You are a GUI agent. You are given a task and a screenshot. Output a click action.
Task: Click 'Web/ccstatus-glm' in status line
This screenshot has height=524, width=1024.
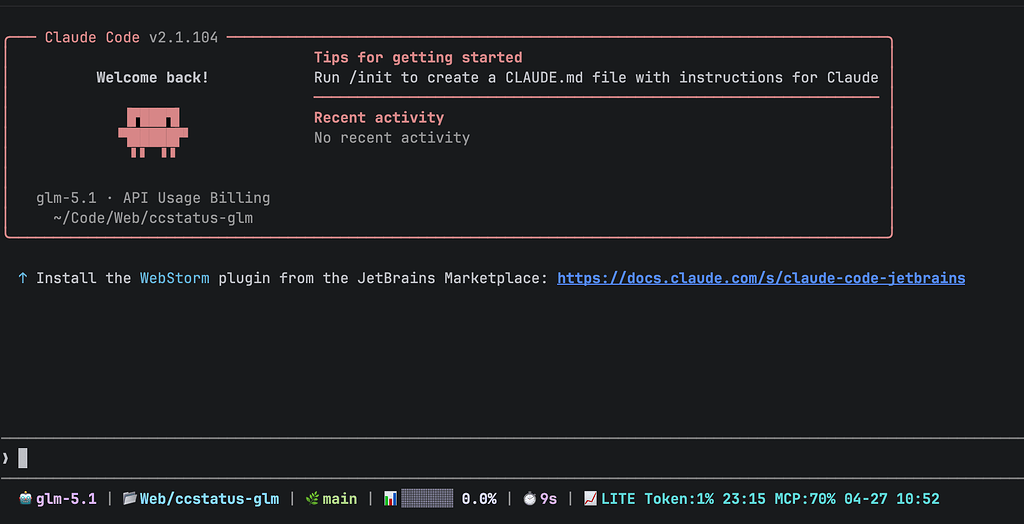(x=210, y=499)
